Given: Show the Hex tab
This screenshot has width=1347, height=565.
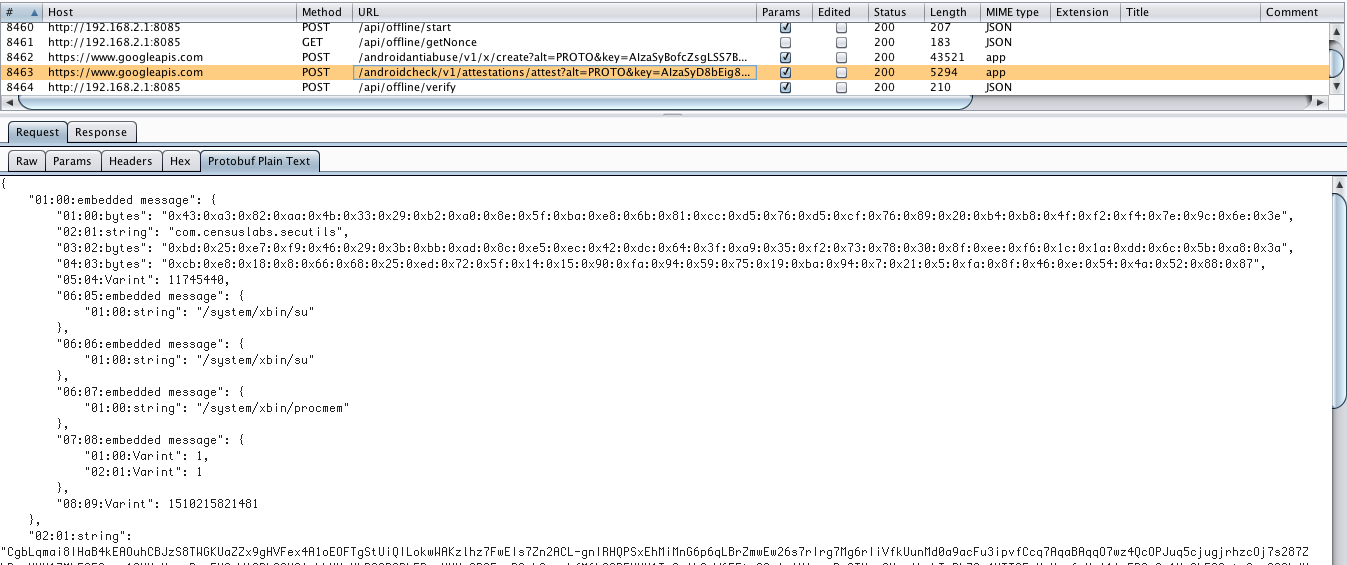Looking at the screenshot, I should (180, 161).
